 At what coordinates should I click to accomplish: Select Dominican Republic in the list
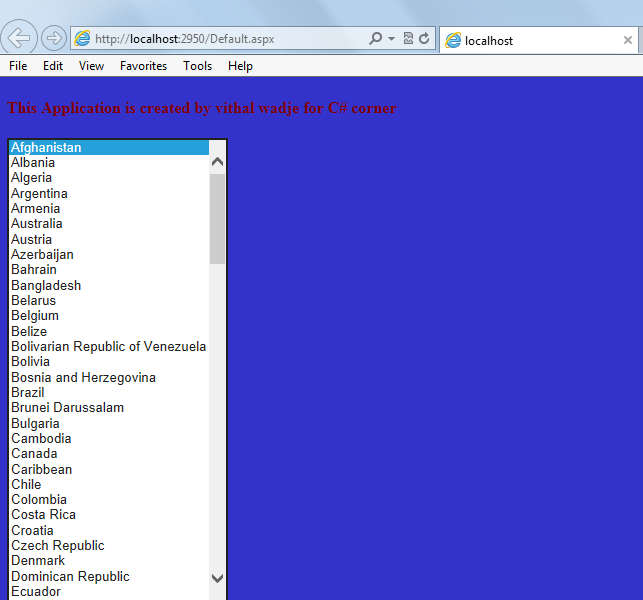click(x=109, y=576)
